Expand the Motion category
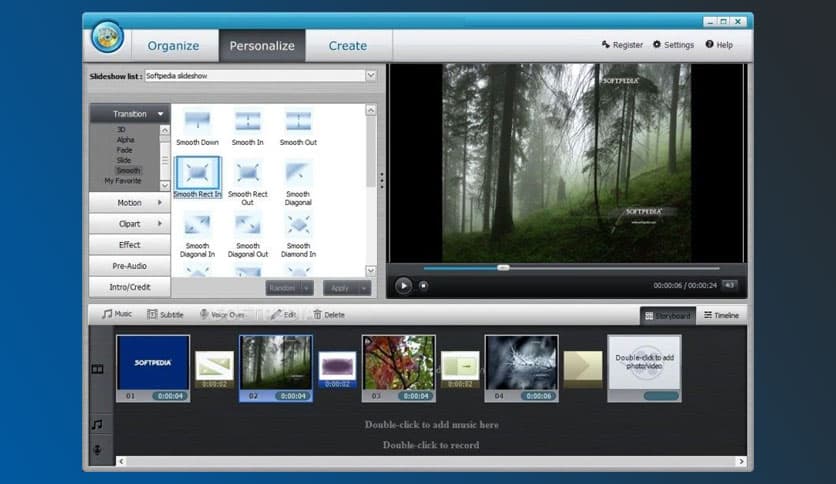836x484 pixels. [x=130, y=203]
